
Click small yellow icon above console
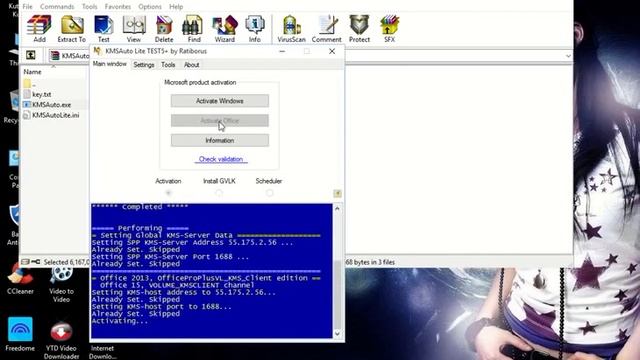pos(337,193)
